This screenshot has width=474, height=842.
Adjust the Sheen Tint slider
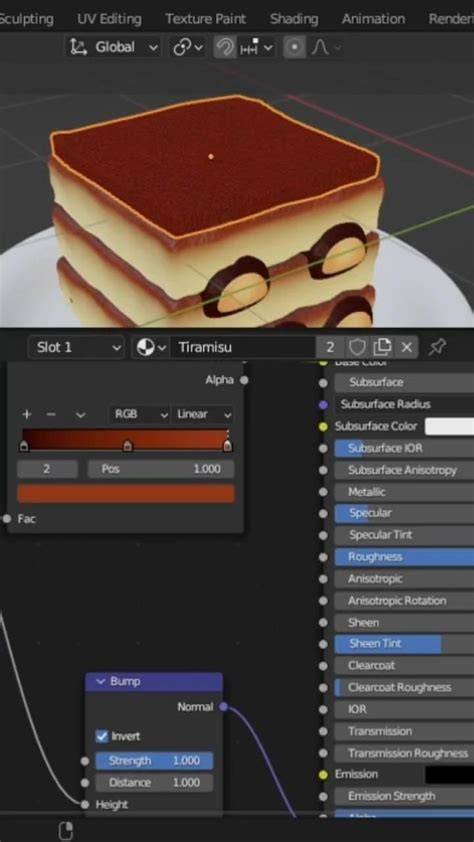click(x=404, y=643)
